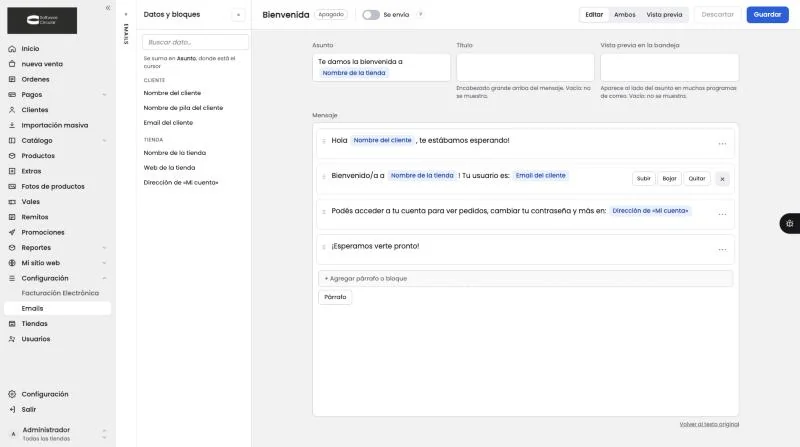Click the Mi sitio web globe icon
Screen dimensions: 800x447
click(12, 263)
